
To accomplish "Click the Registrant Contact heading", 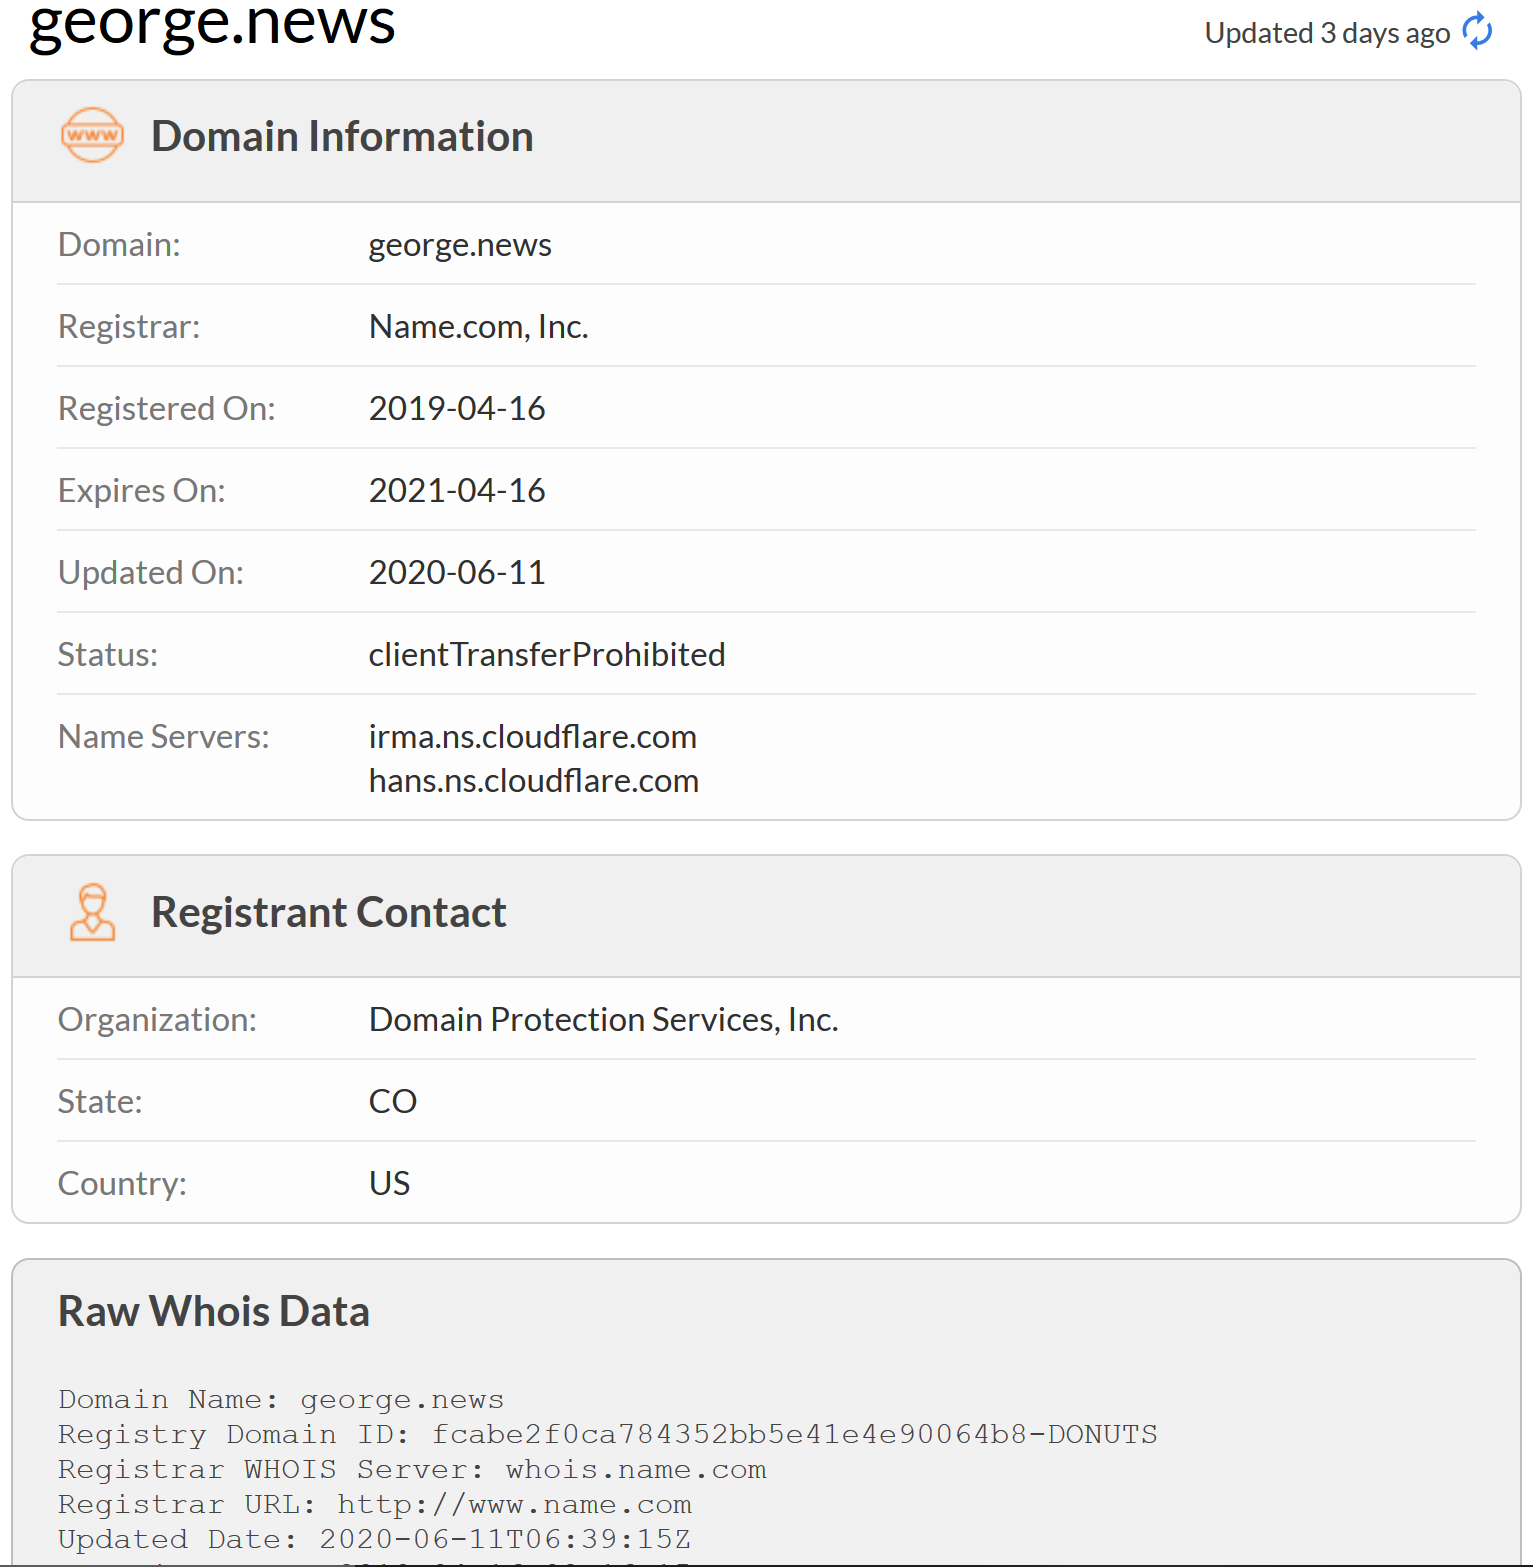I will [329, 912].
